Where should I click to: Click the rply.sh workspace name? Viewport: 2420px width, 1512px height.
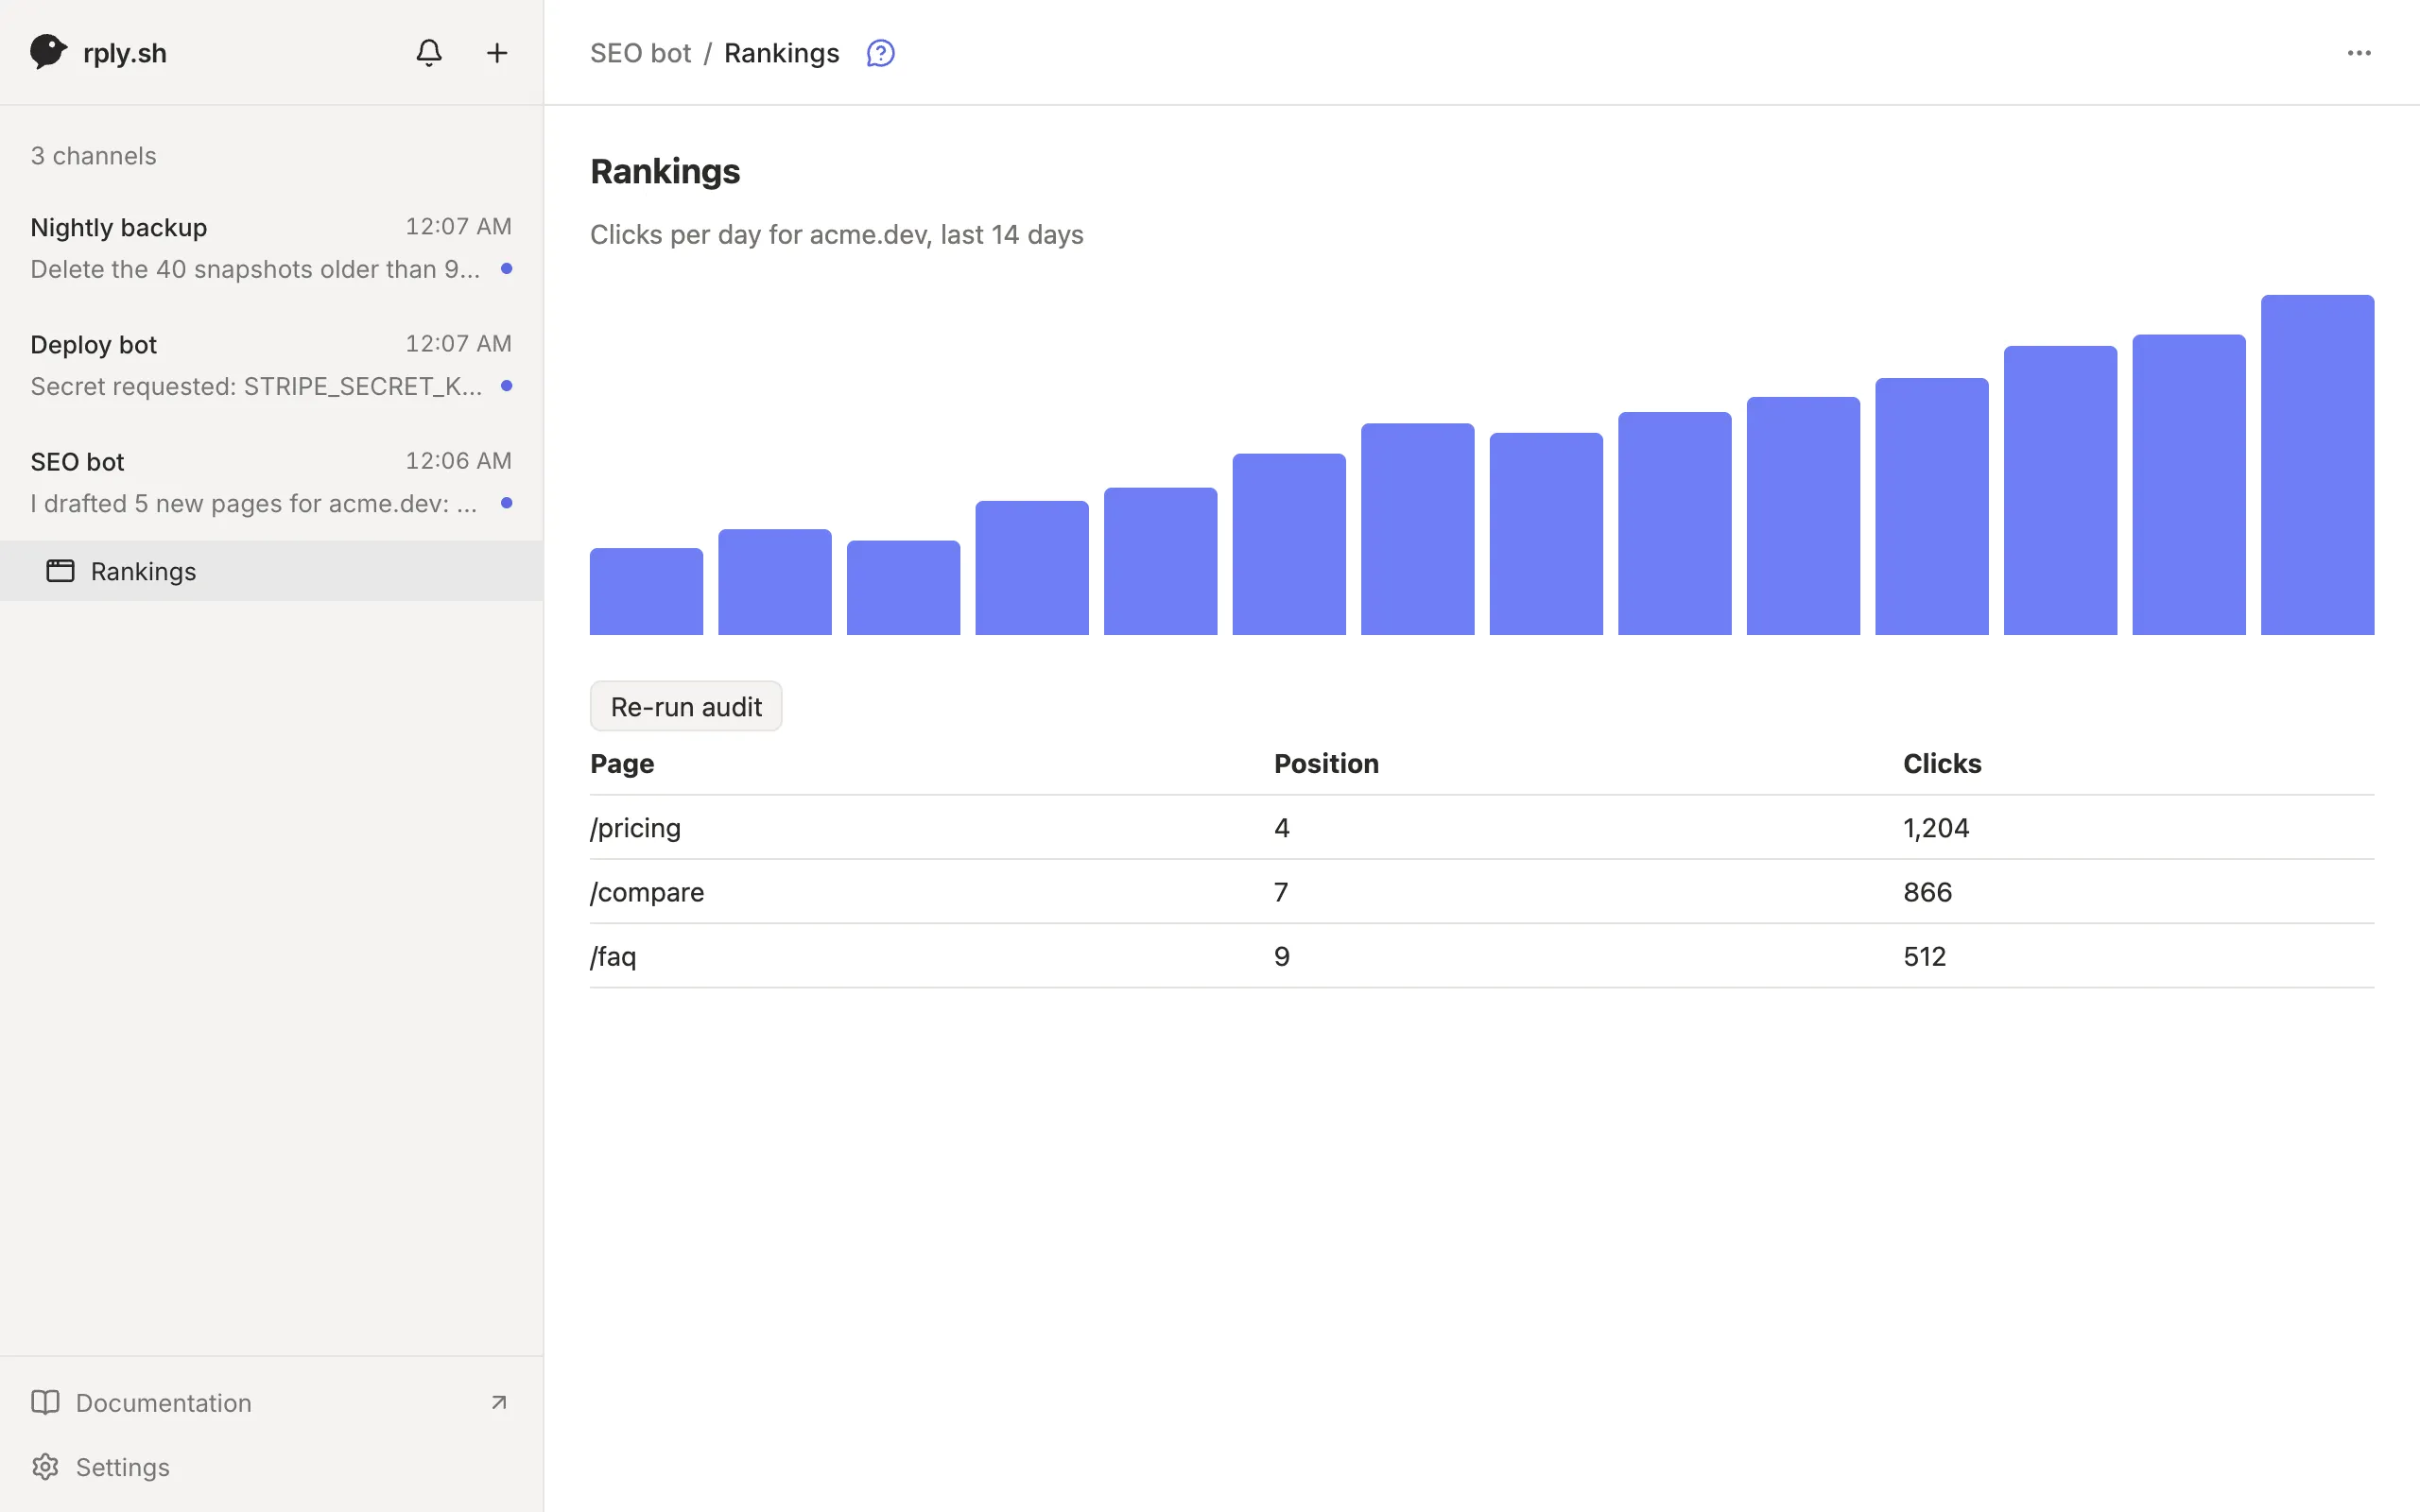click(x=125, y=53)
